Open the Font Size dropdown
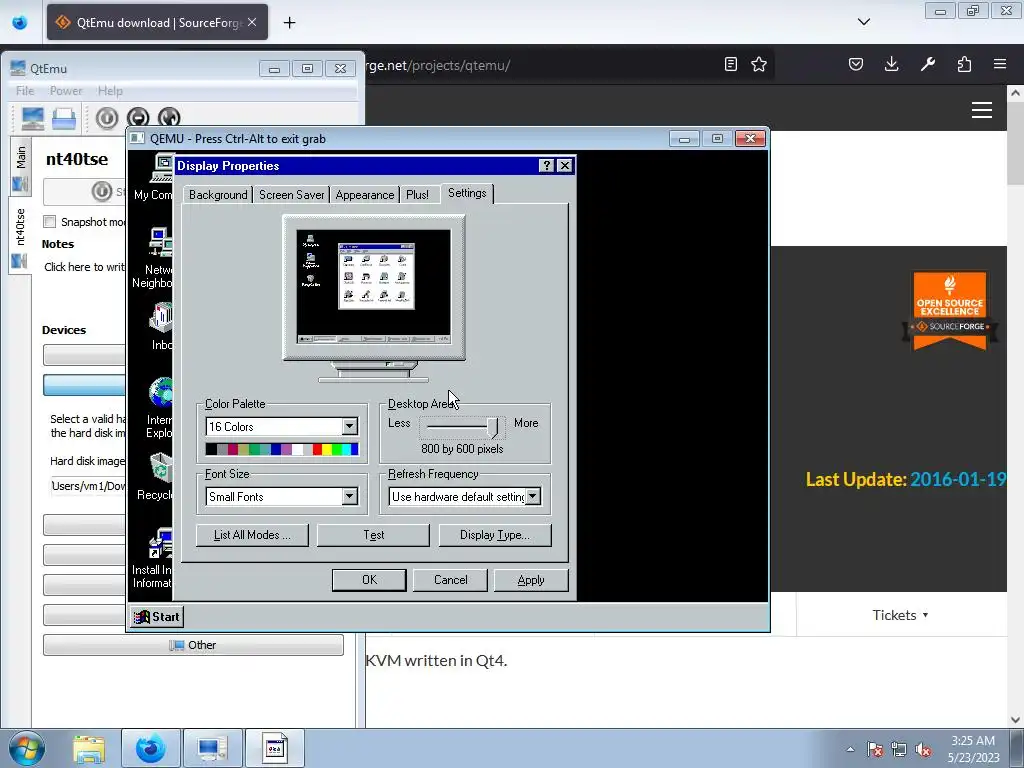Viewport: 1024px width, 768px height. point(349,496)
